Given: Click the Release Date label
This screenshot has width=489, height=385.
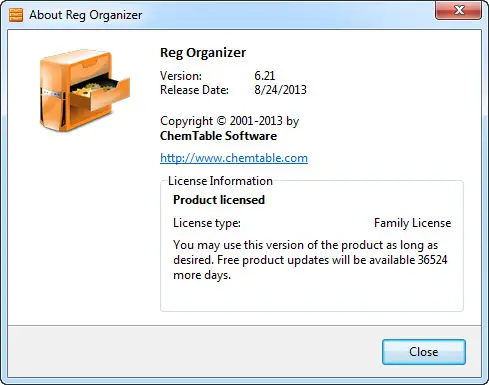Looking at the screenshot, I should [194, 90].
